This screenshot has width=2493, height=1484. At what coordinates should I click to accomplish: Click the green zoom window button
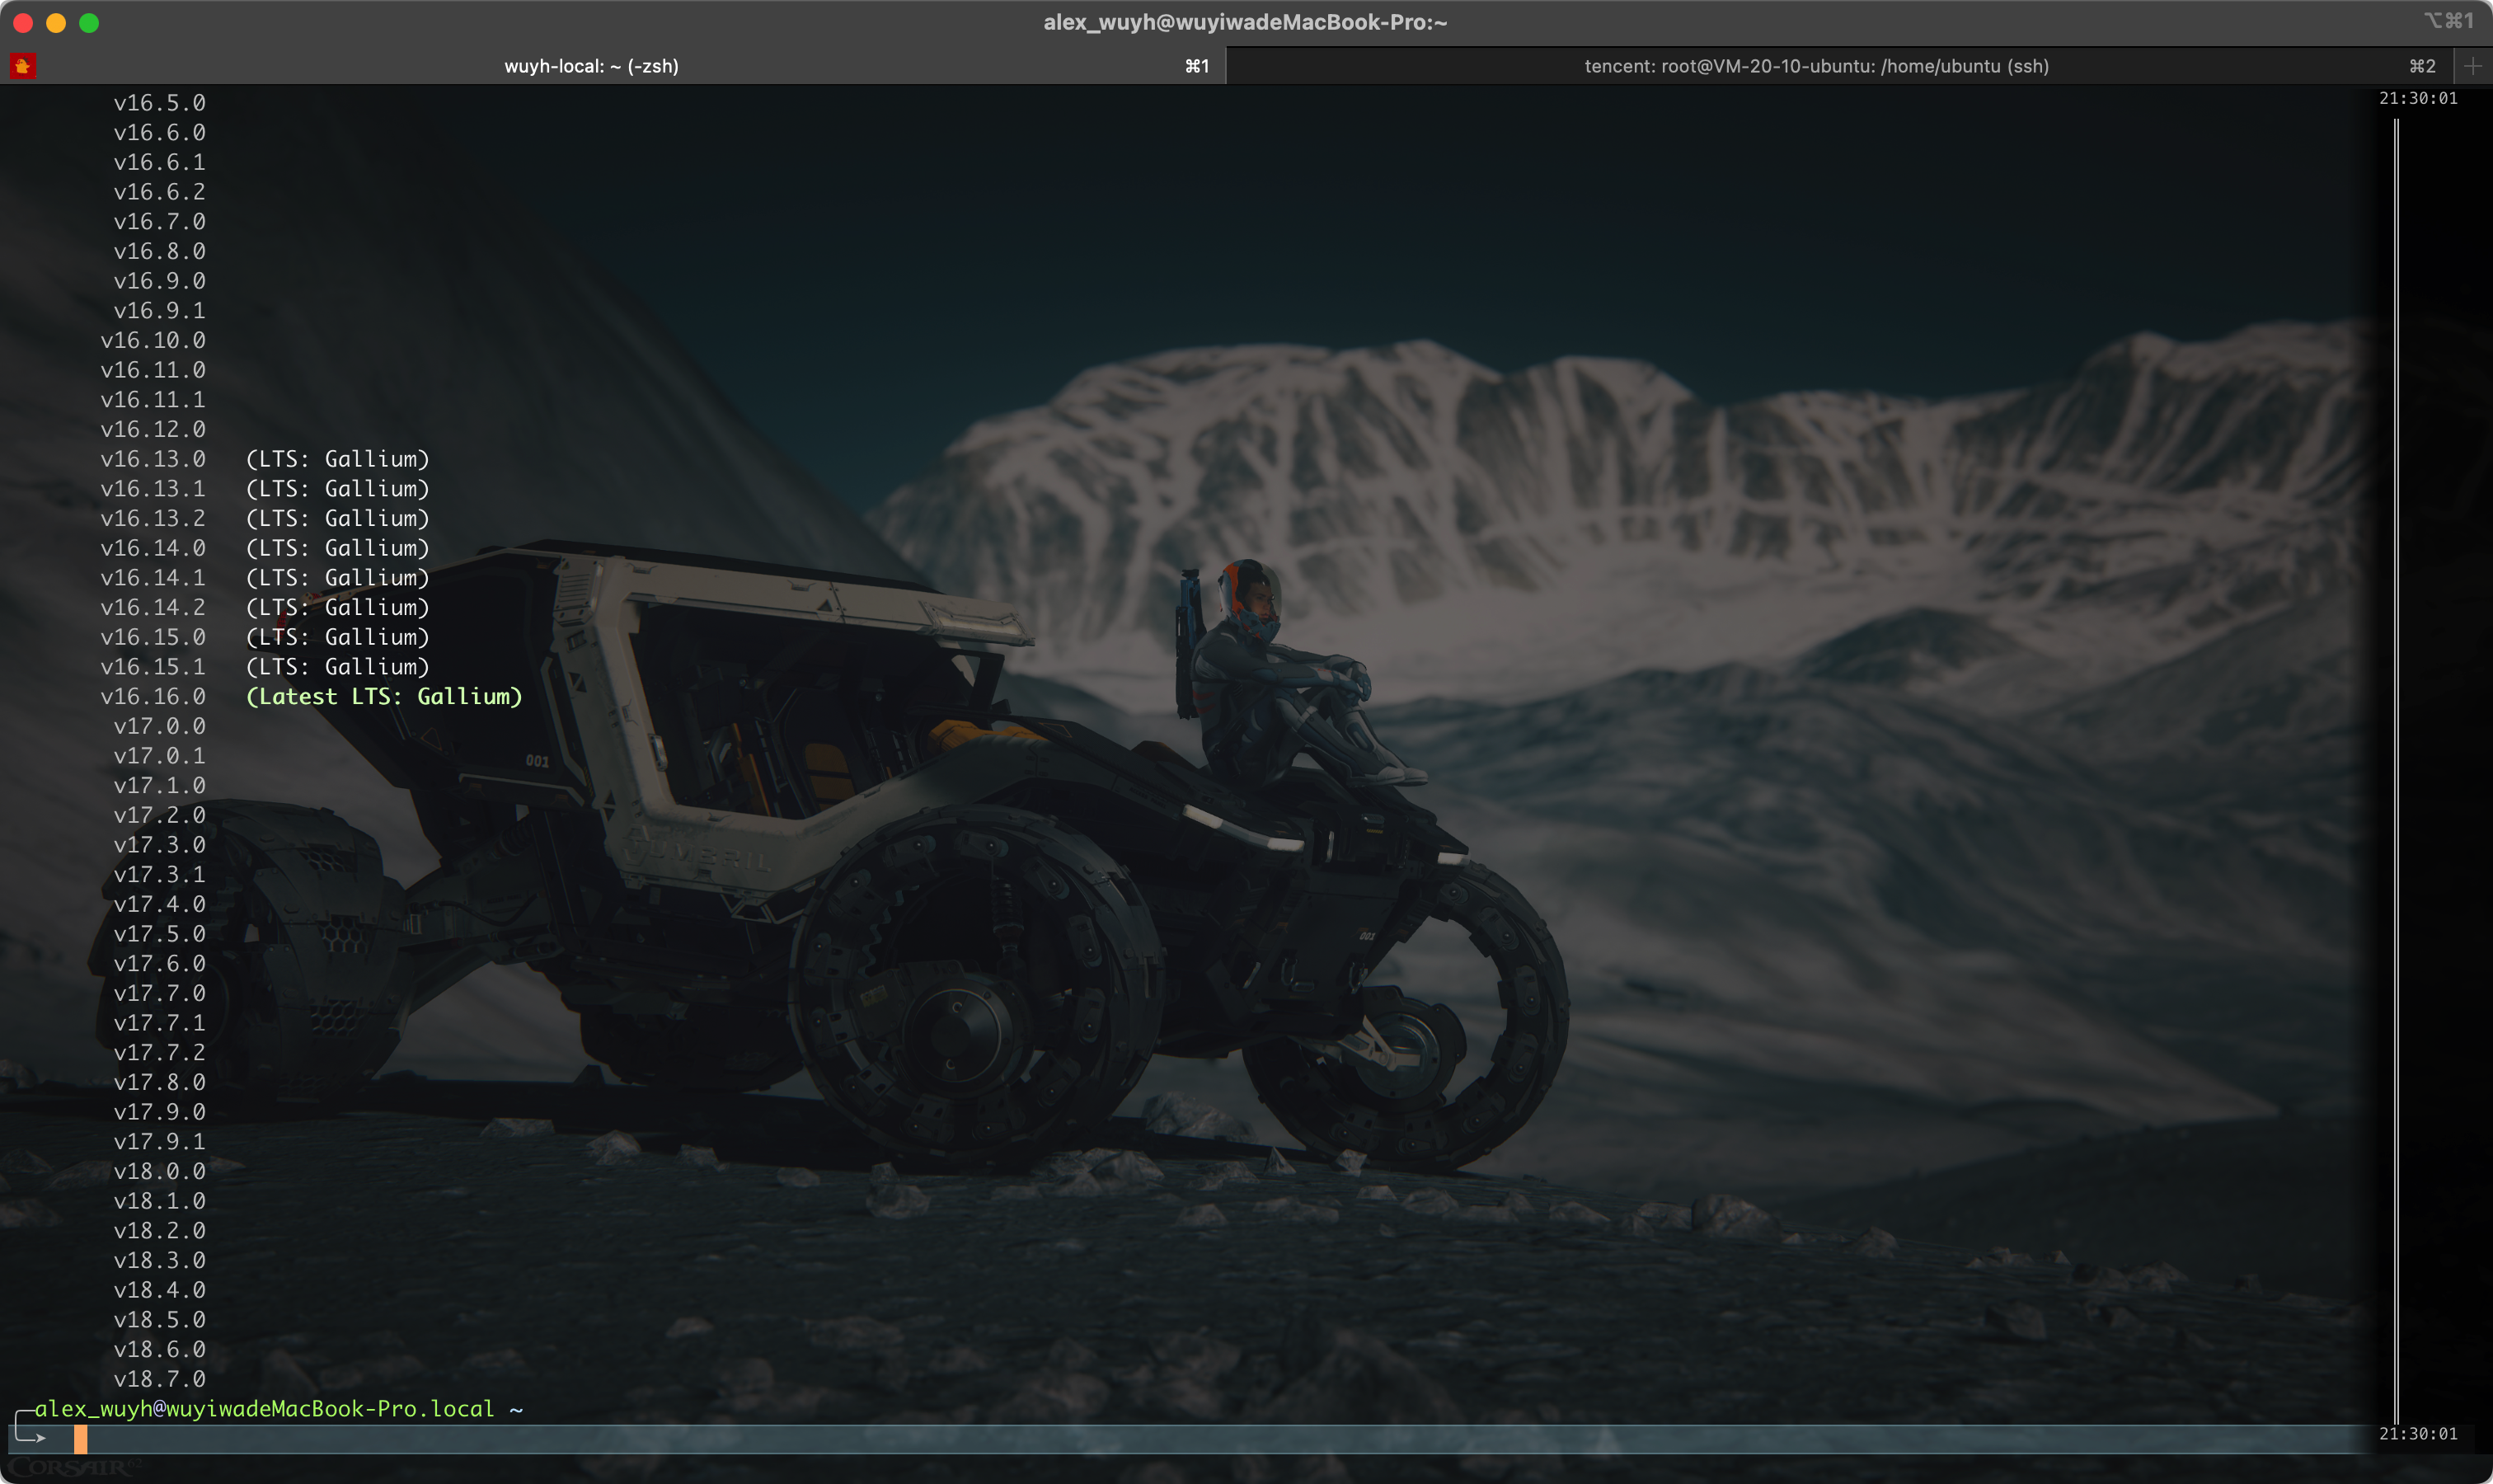point(89,23)
